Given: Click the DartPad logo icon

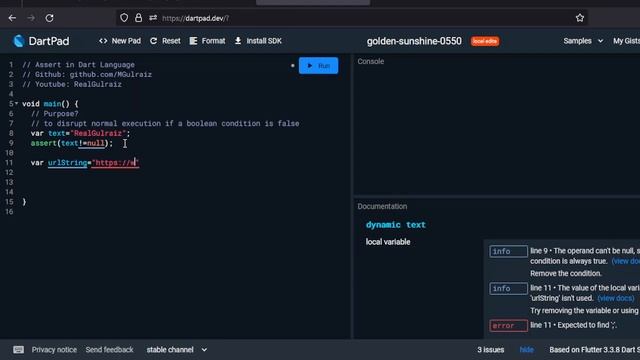Looking at the screenshot, I should point(19,41).
